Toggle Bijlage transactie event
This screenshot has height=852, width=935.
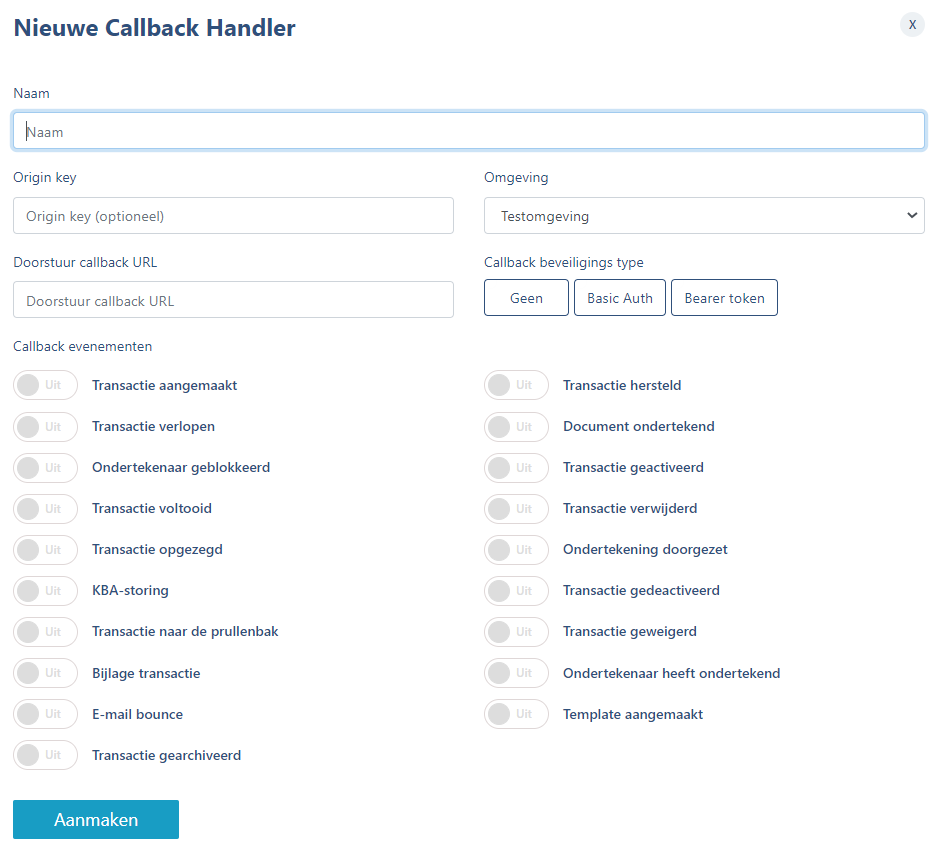click(x=45, y=673)
